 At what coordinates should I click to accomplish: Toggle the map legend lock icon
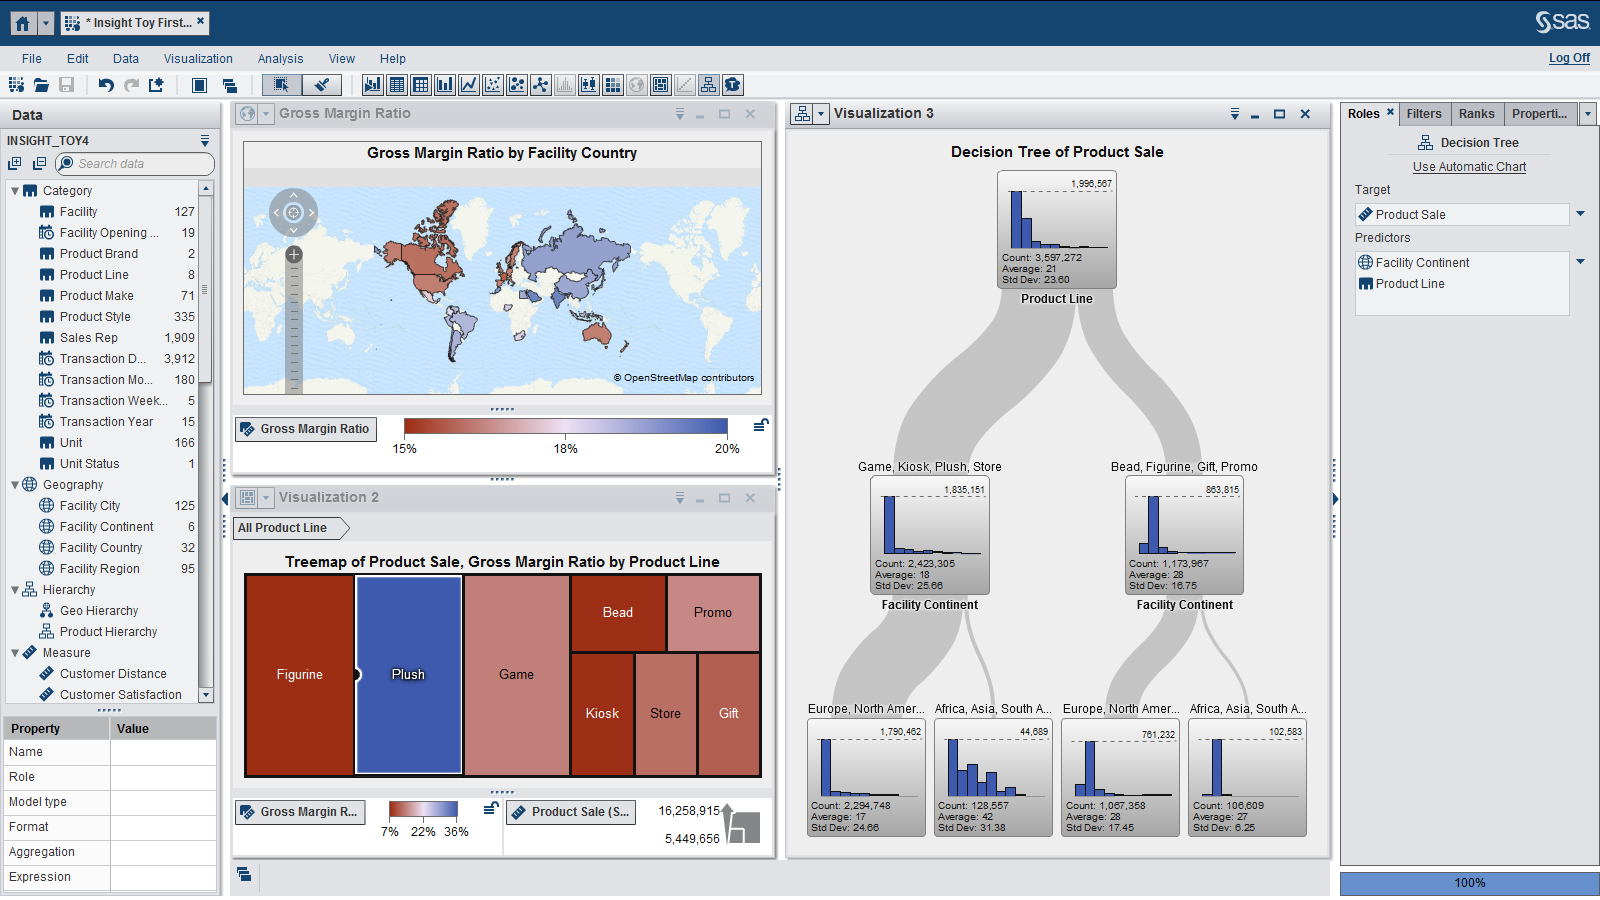coord(761,425)
